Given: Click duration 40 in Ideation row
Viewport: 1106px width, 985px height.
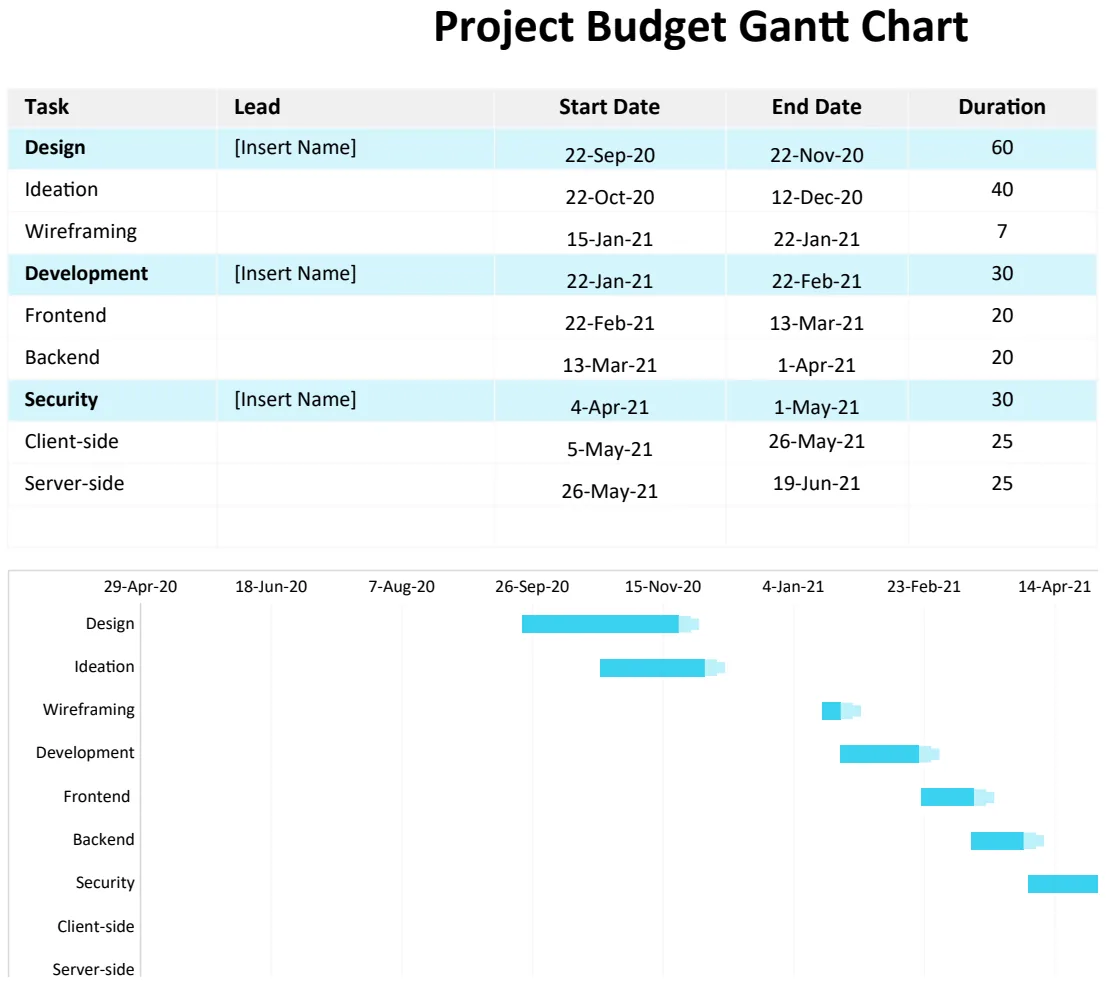Looking at the screenshot, I should 1002,189.
